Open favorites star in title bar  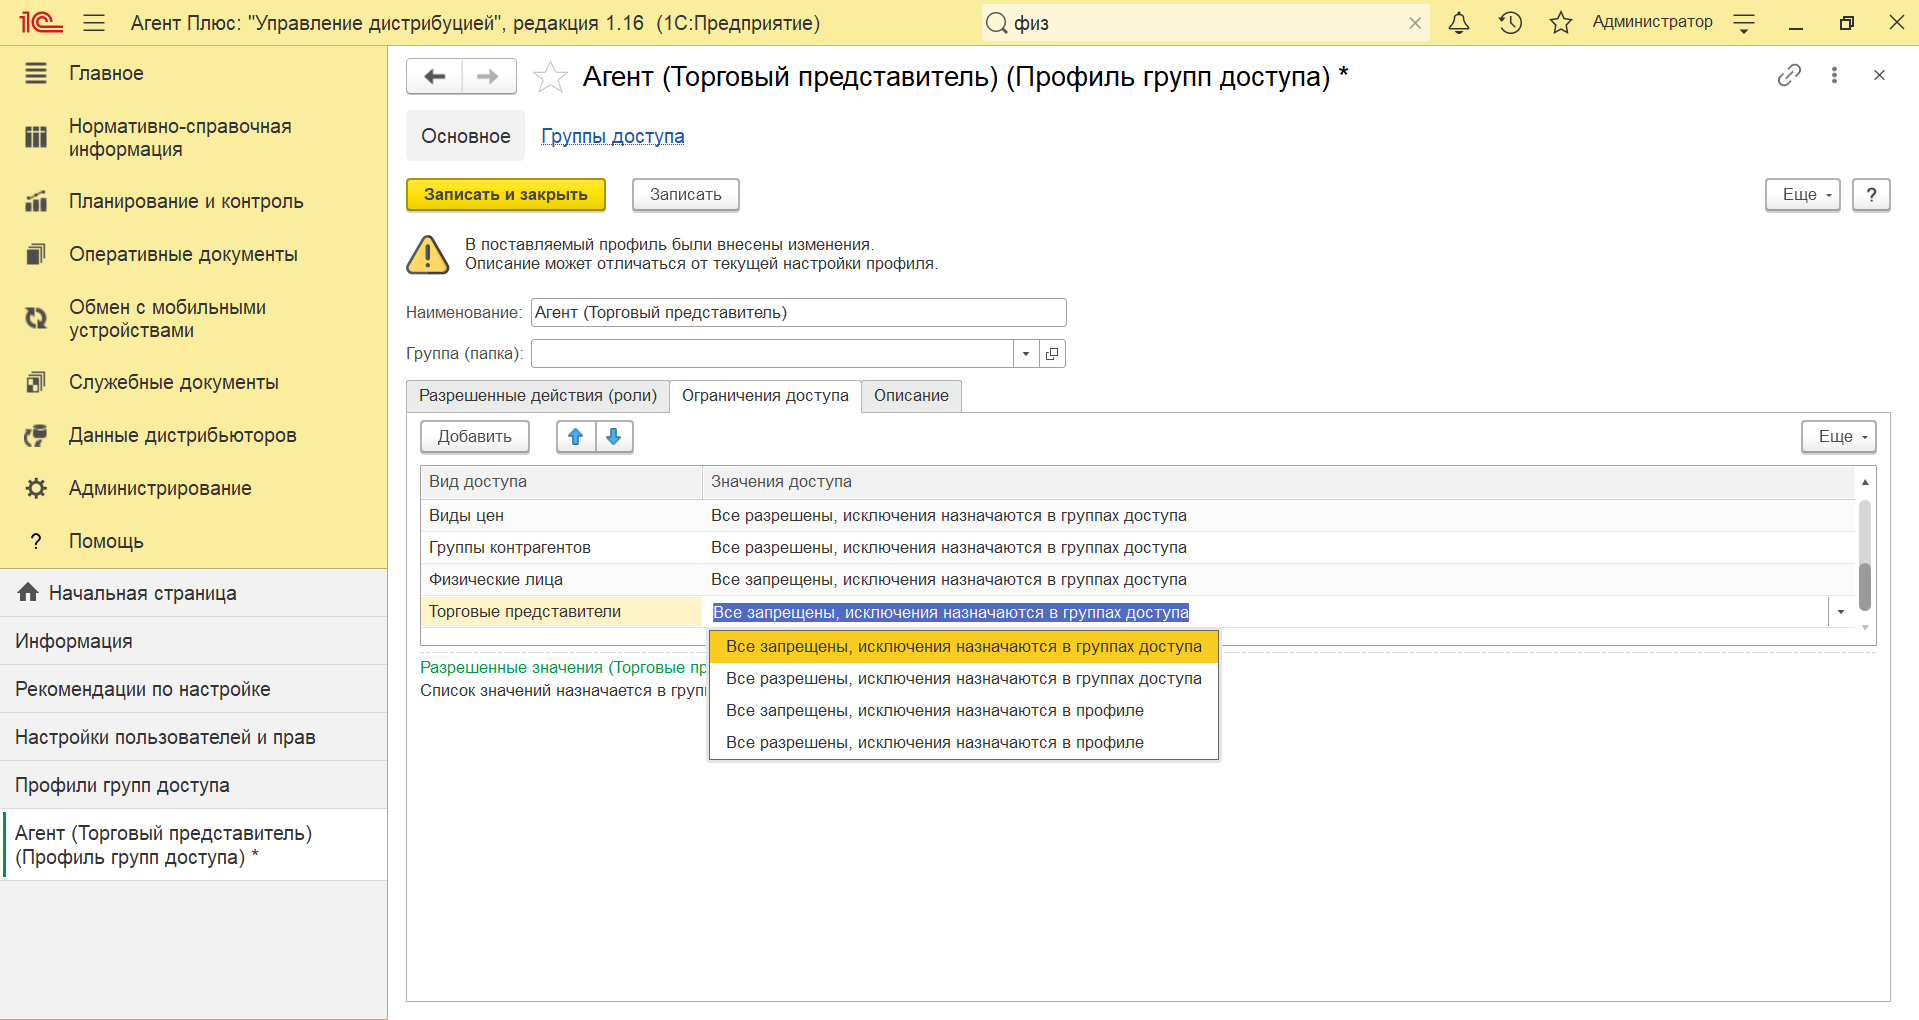click(1561, 23)
